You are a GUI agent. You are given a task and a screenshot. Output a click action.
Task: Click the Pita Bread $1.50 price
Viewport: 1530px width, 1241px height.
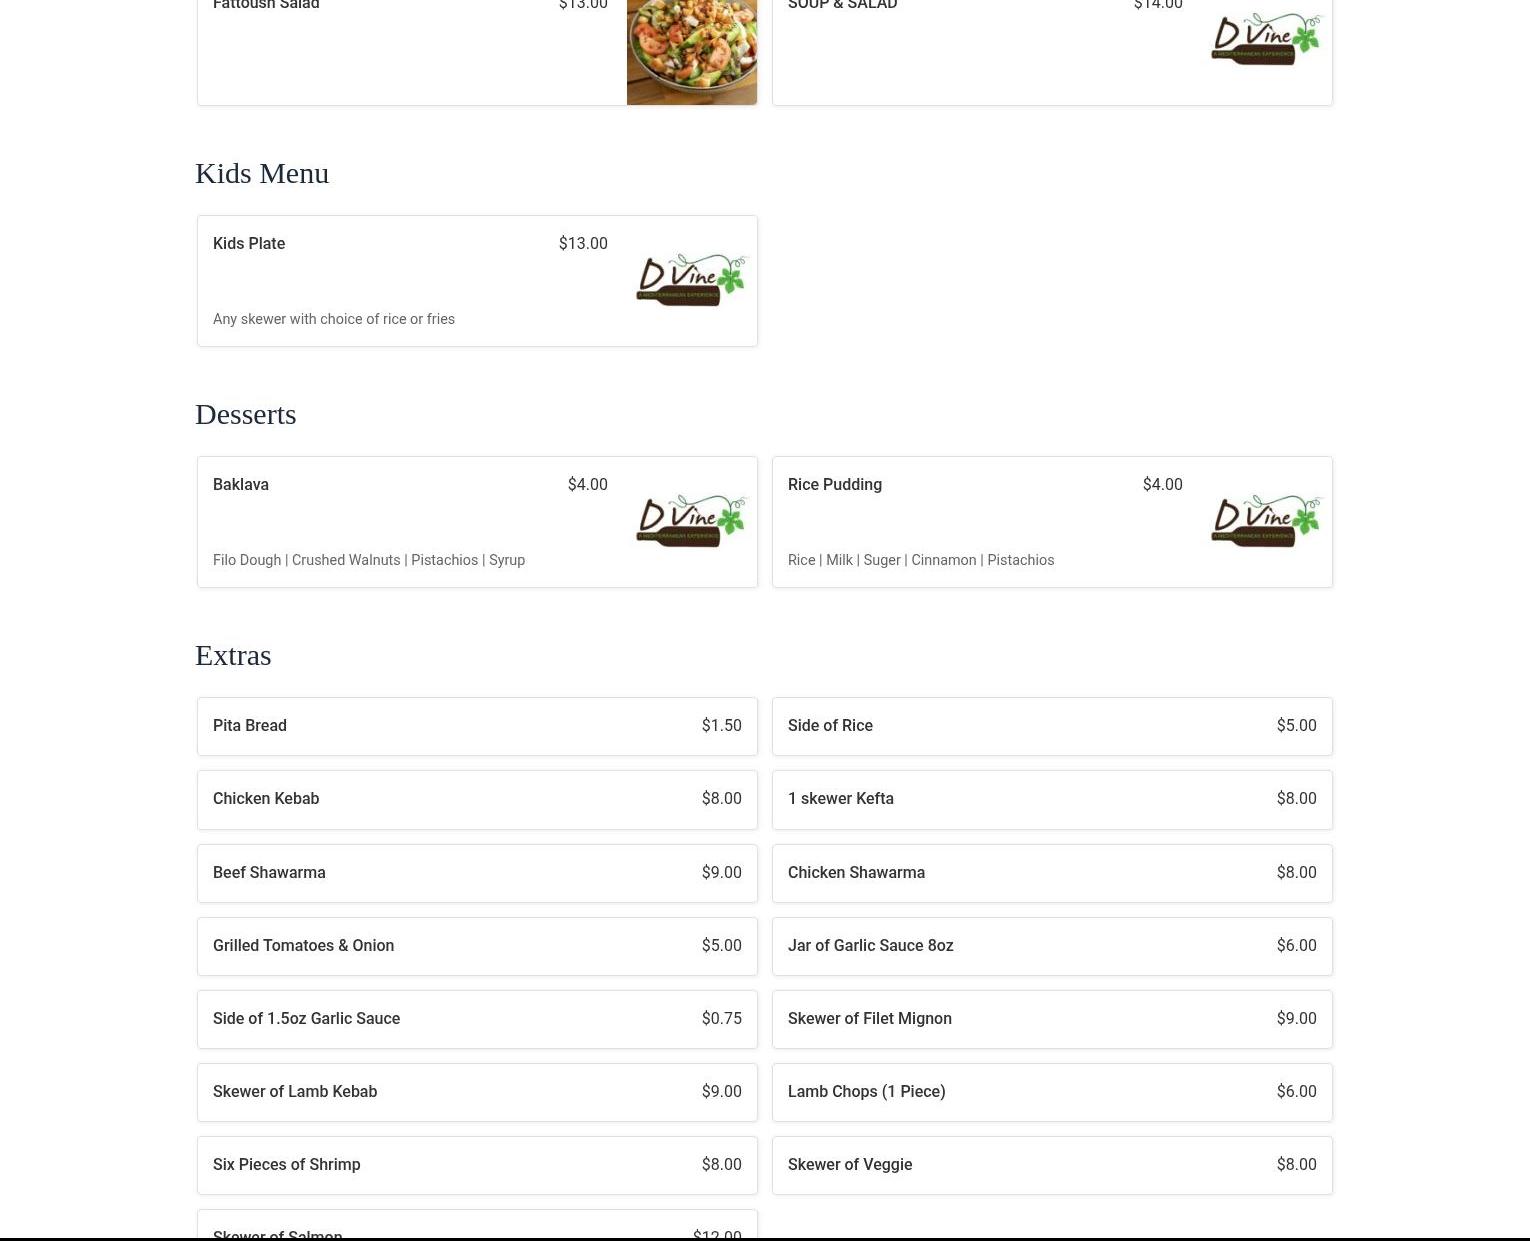[x=722, y=725]
